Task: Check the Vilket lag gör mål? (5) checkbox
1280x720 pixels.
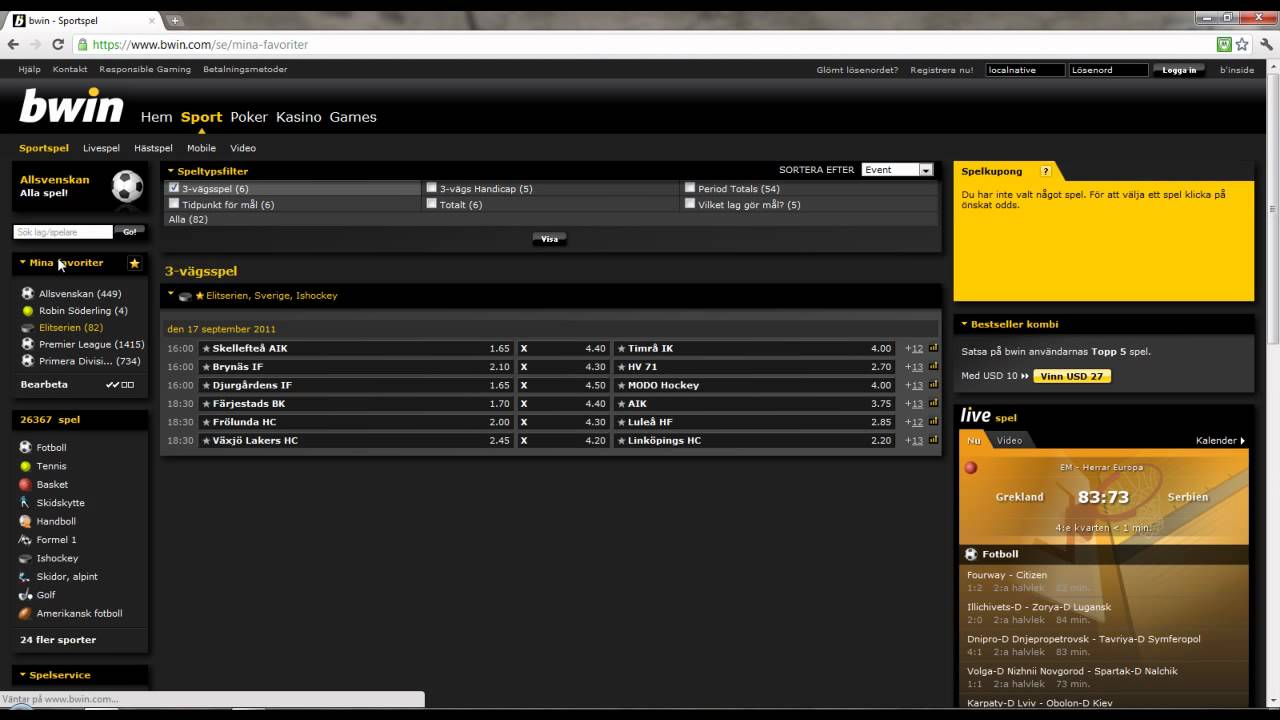Action: click(690, 204)
